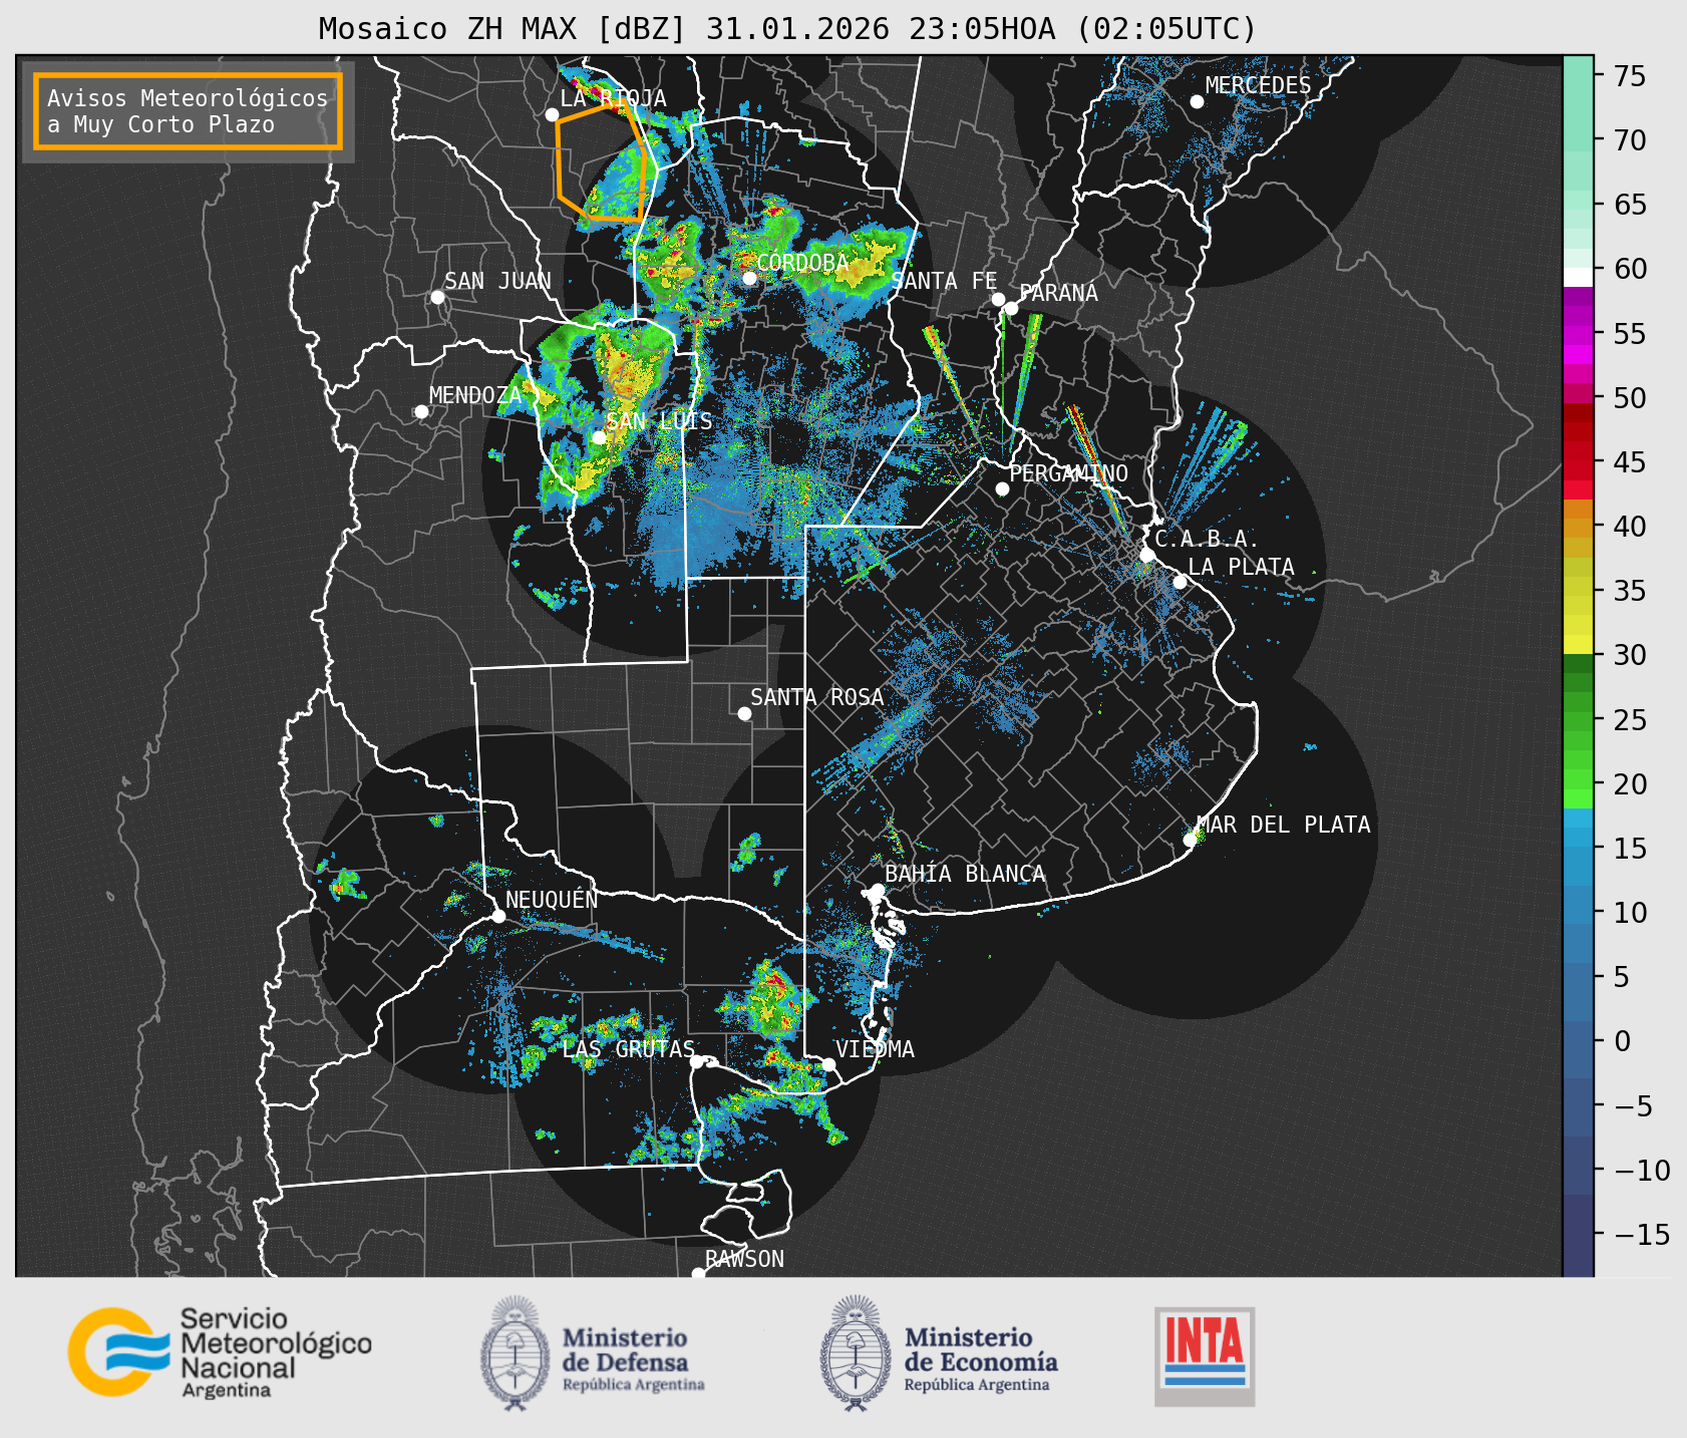The height and width of the screenshot is (1438, 1687).
Task: Click the Las Grutas city marker dot
Action: (x=697, y=1062)
